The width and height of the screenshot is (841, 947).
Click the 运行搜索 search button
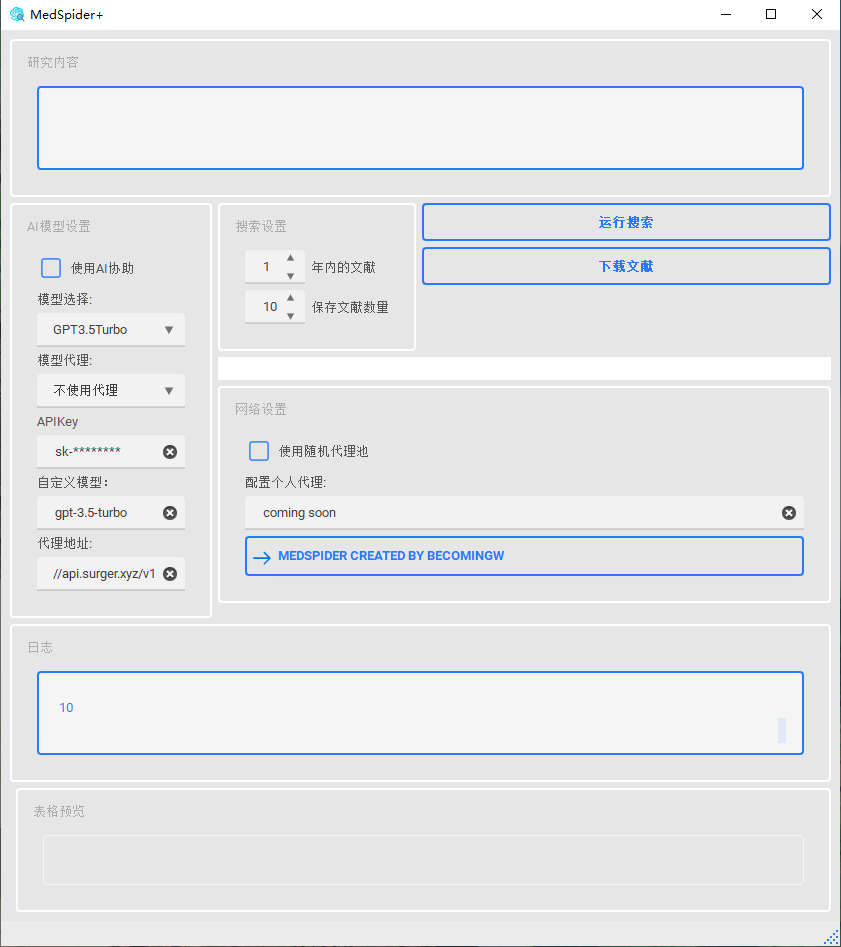click(x=625, y=221)
